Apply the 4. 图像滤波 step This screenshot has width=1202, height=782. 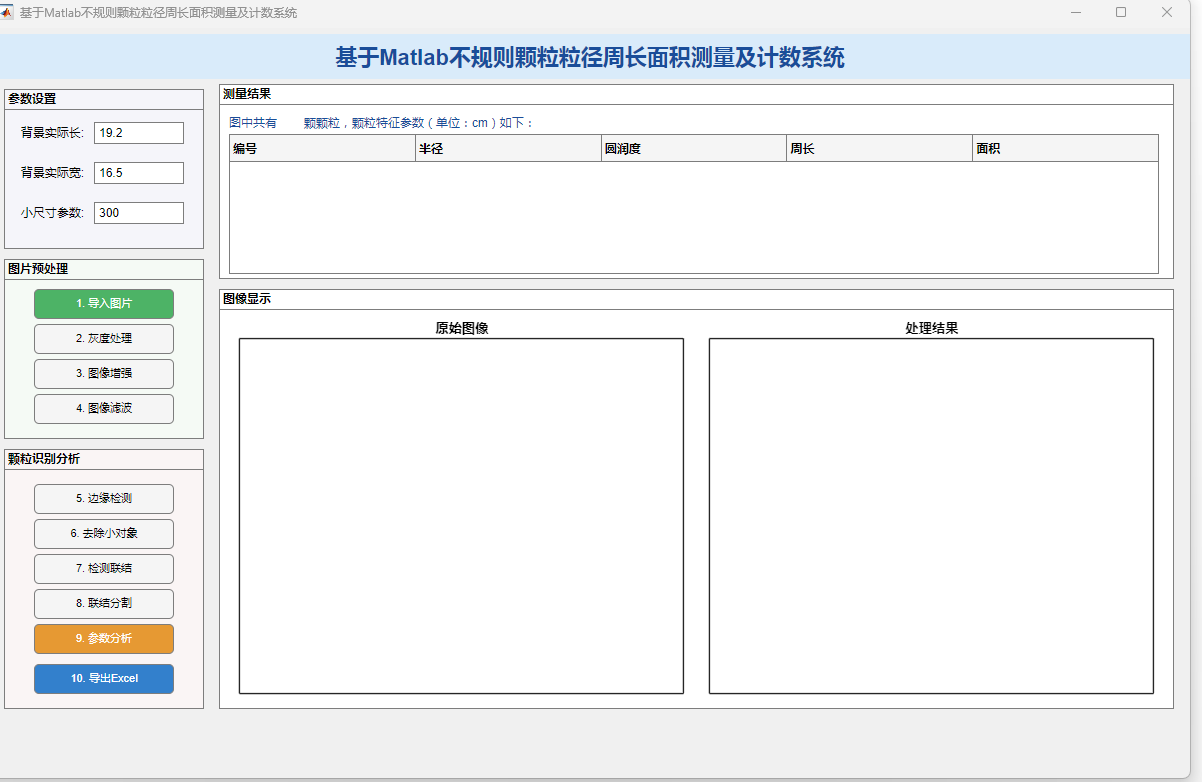(x=104, y=409)
